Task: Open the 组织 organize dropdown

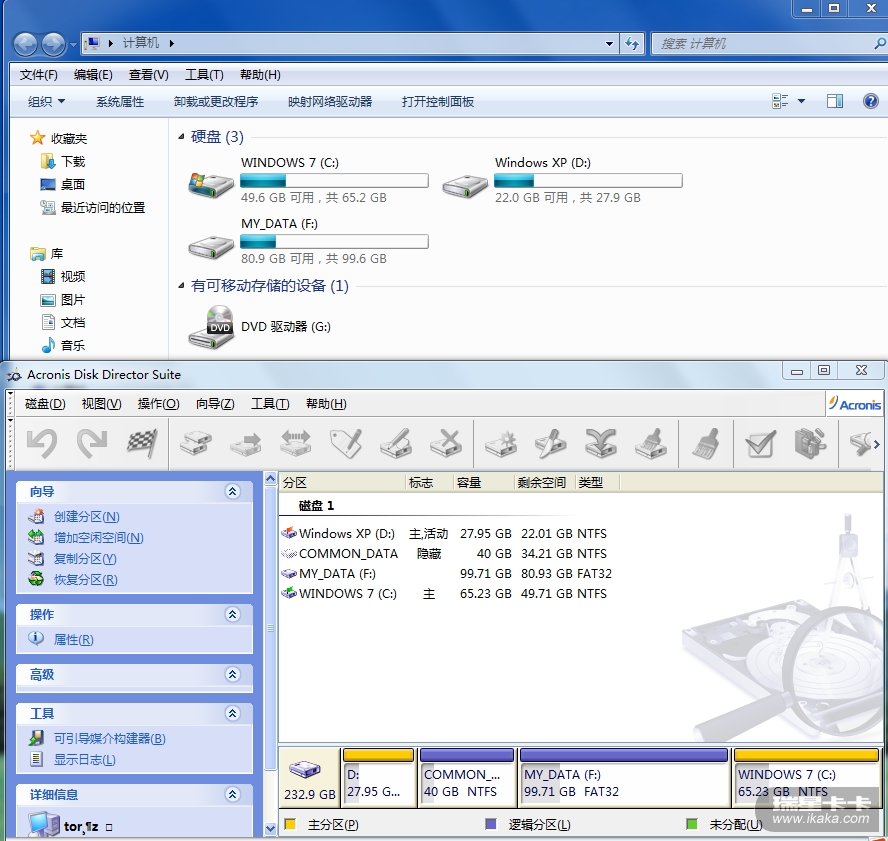Action: (46, 102)
